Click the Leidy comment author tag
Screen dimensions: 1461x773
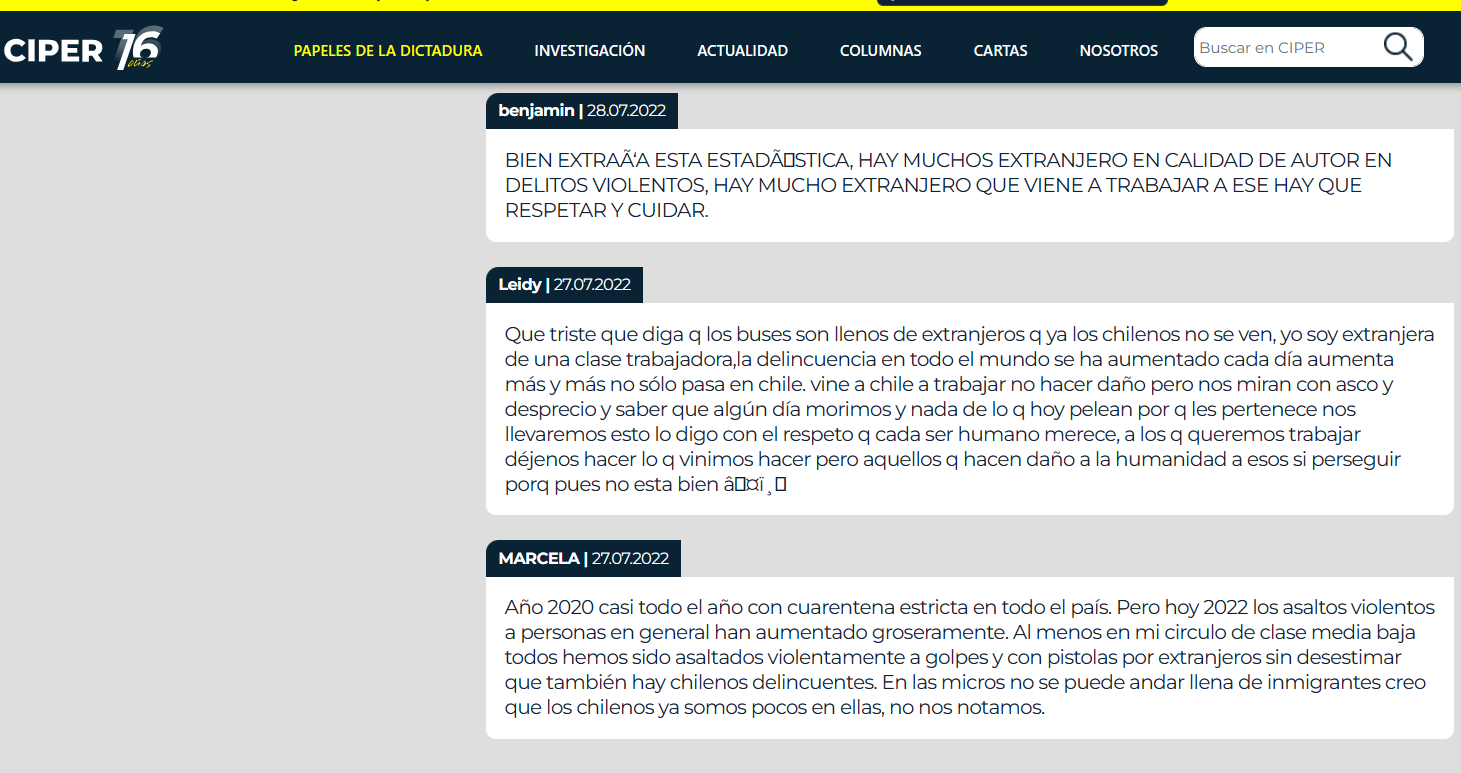point(564,285)
